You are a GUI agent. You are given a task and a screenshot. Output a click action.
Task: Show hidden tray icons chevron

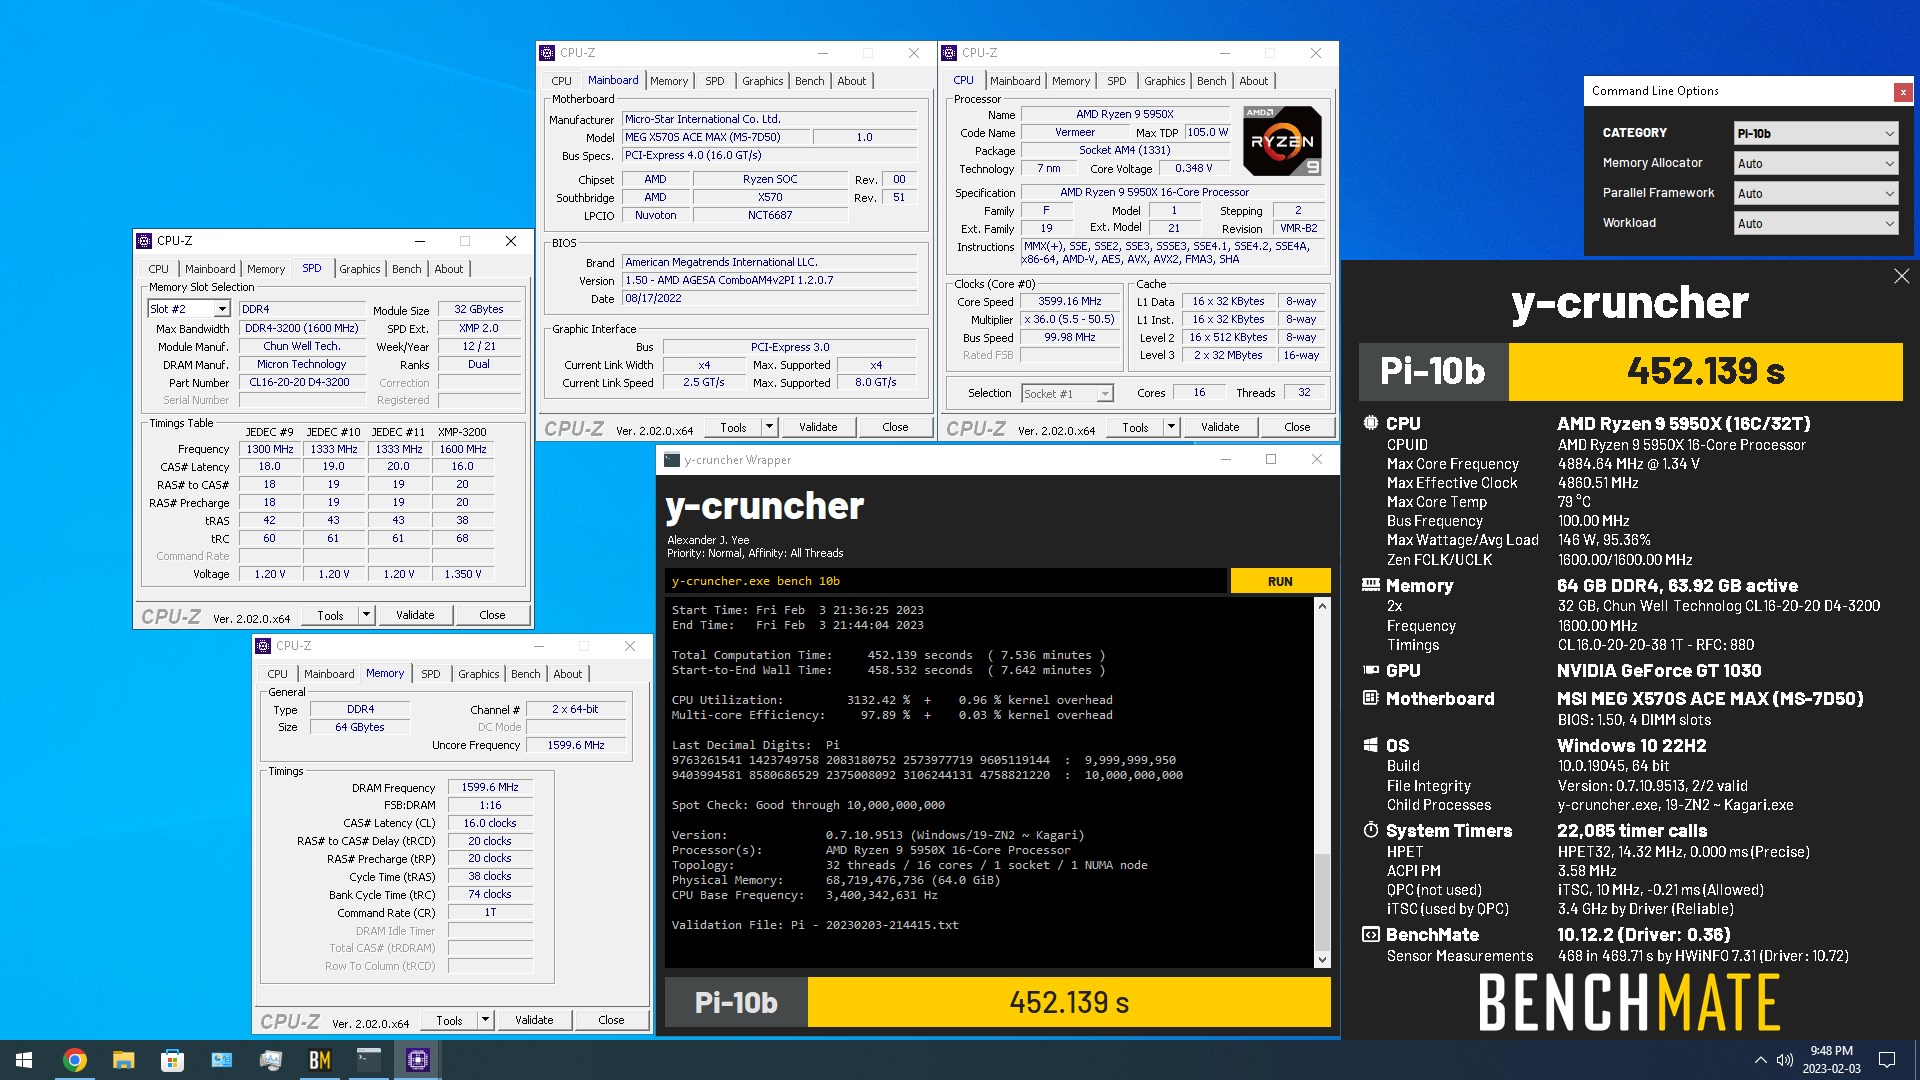(x=1760, y=1060)
